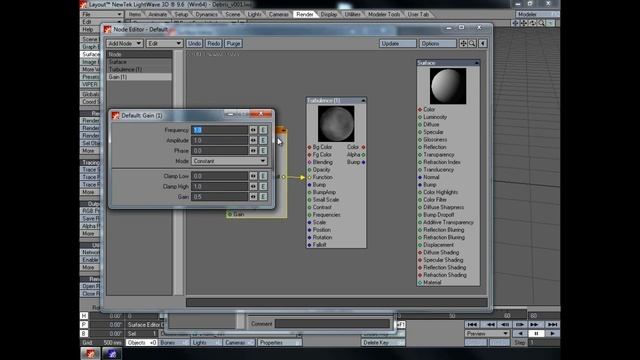The width and height of the screenshot is (640, 360).
Task: Click the Gain value field
Action: pos(220,197)
